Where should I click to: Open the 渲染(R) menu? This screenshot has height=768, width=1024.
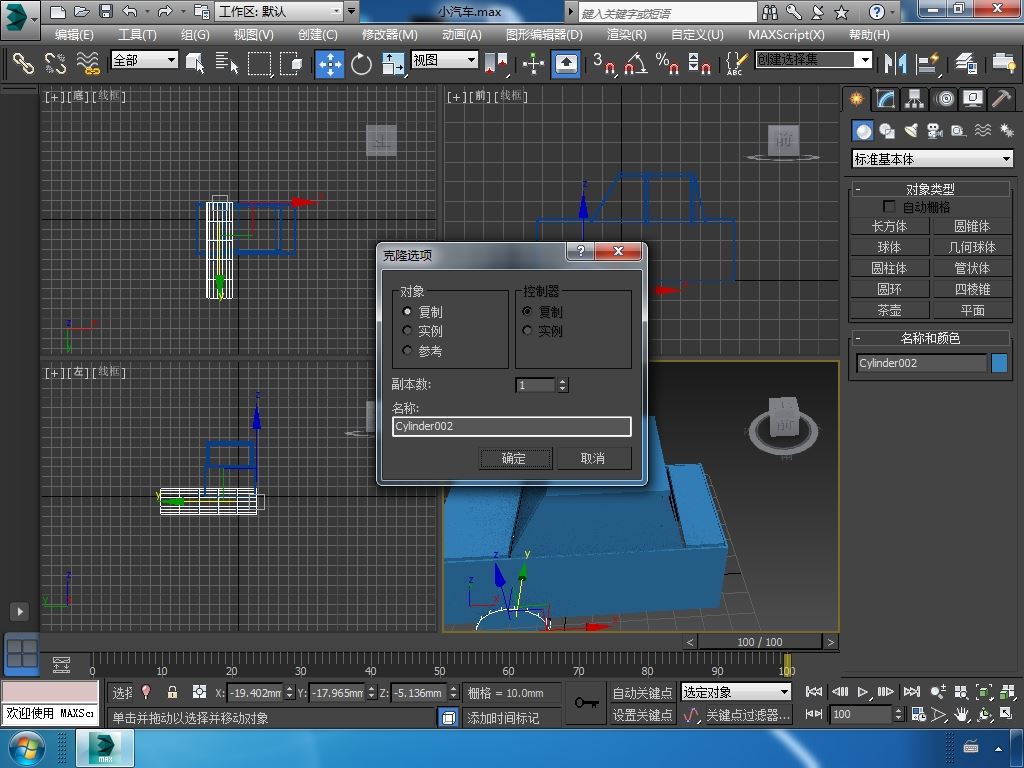626,34
